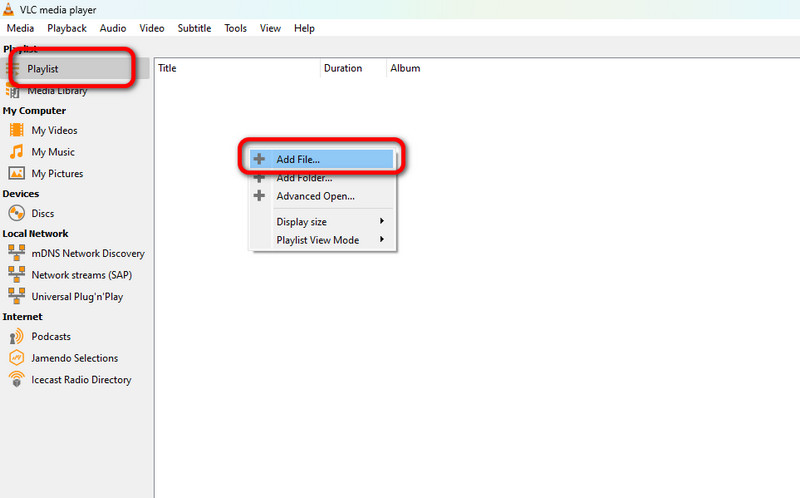
Task: Click the My Videos folder icon
Action: point(16,130)
